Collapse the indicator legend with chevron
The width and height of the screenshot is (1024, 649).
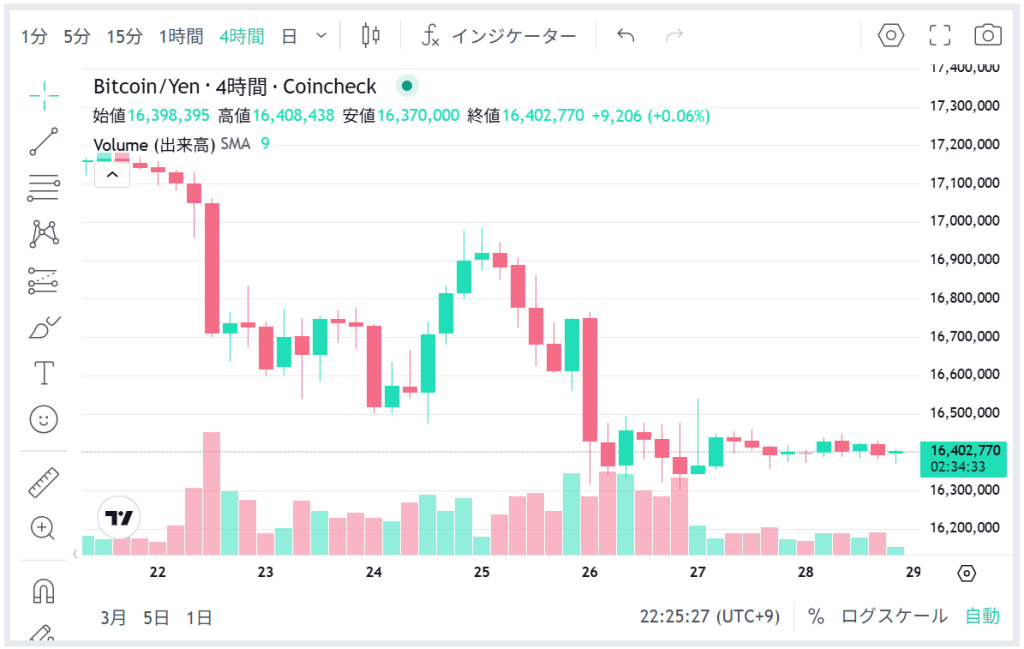coord(112,175)
